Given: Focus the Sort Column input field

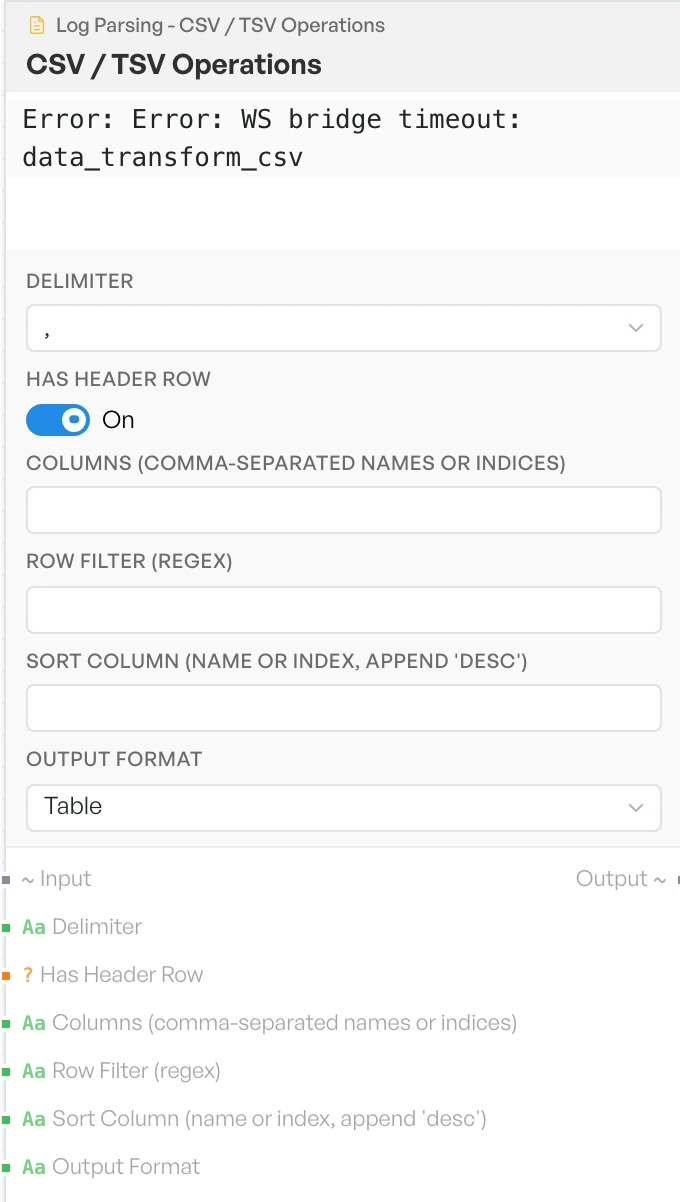Looking at the screenshot, I should pyautogui.click(x=344, y=708).
